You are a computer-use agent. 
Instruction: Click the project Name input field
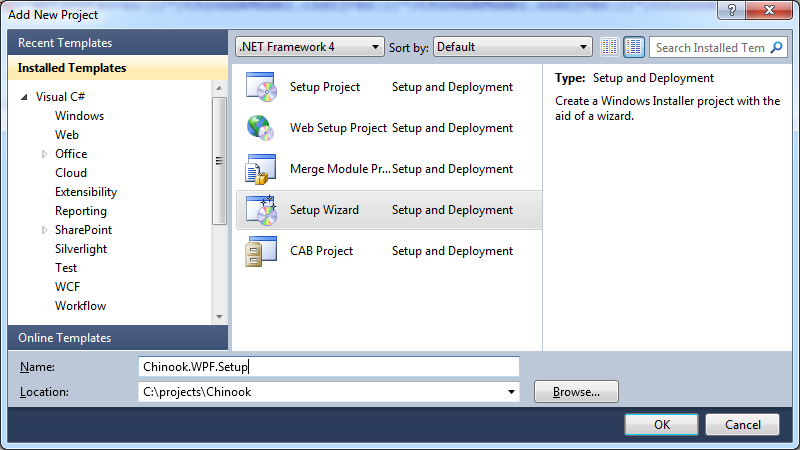coord(329,367)
